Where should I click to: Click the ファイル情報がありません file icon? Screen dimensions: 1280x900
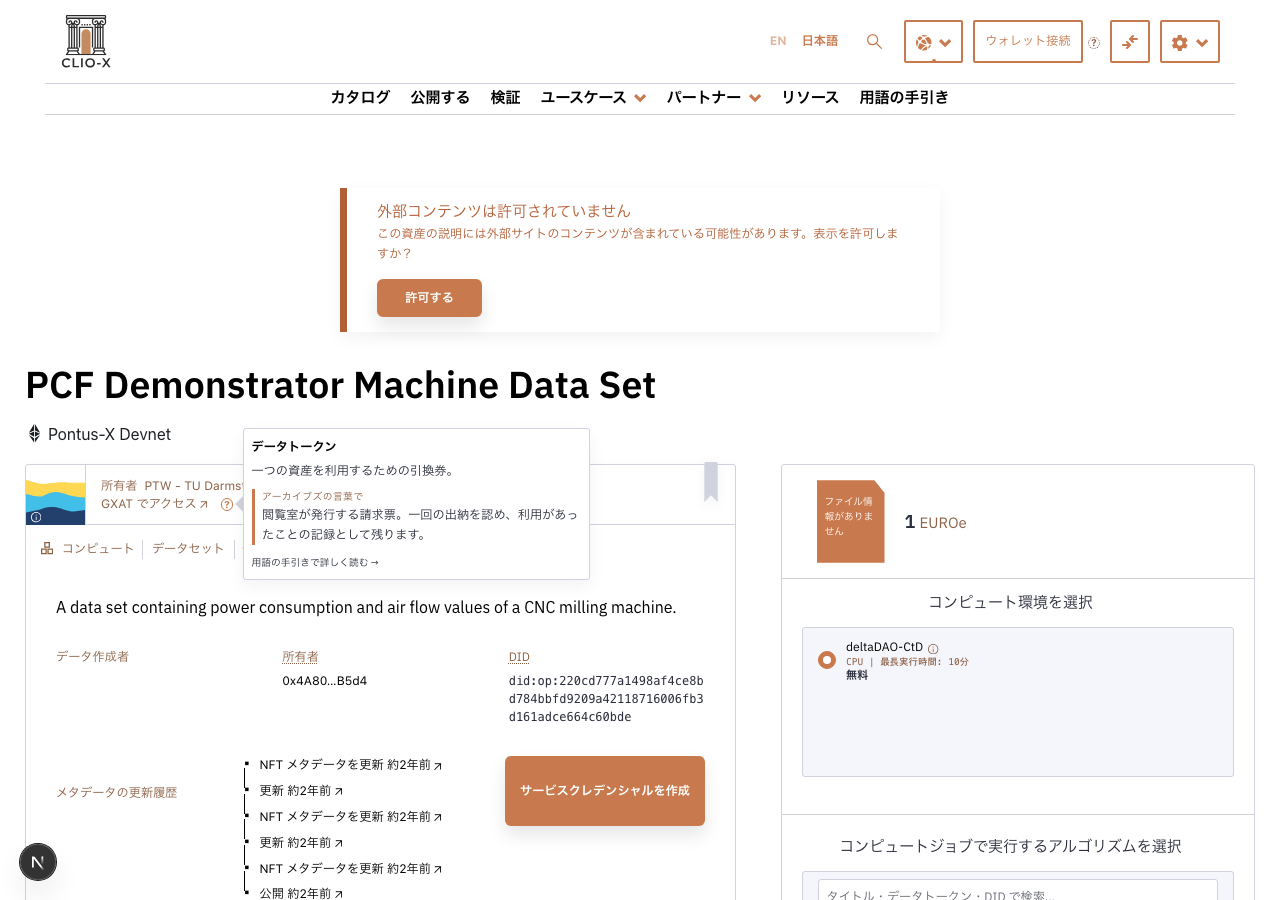pos(850,521)
